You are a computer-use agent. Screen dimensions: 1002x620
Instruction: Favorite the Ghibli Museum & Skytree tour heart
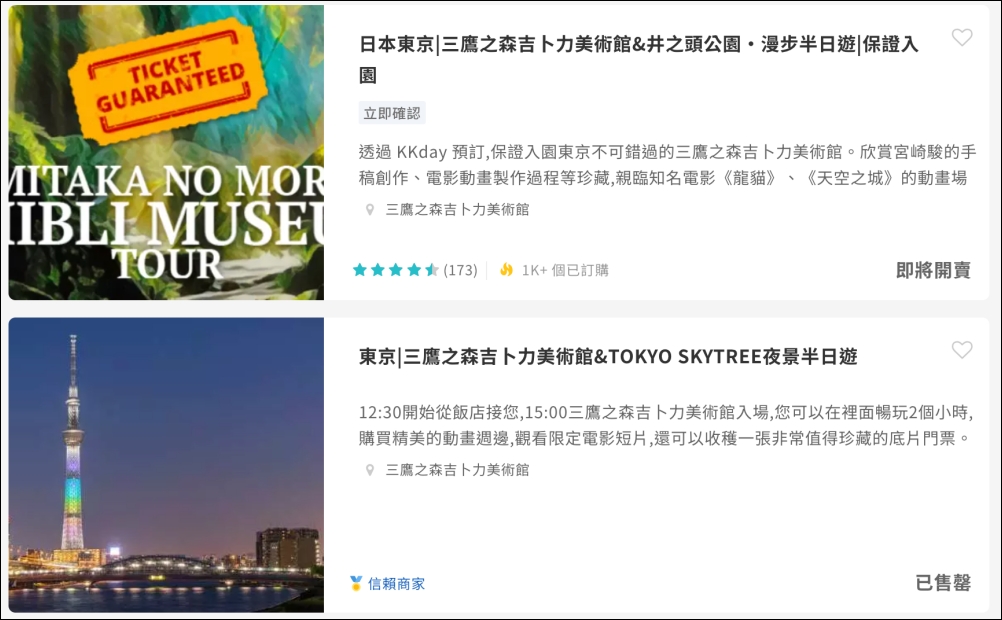tap(962, 350)
